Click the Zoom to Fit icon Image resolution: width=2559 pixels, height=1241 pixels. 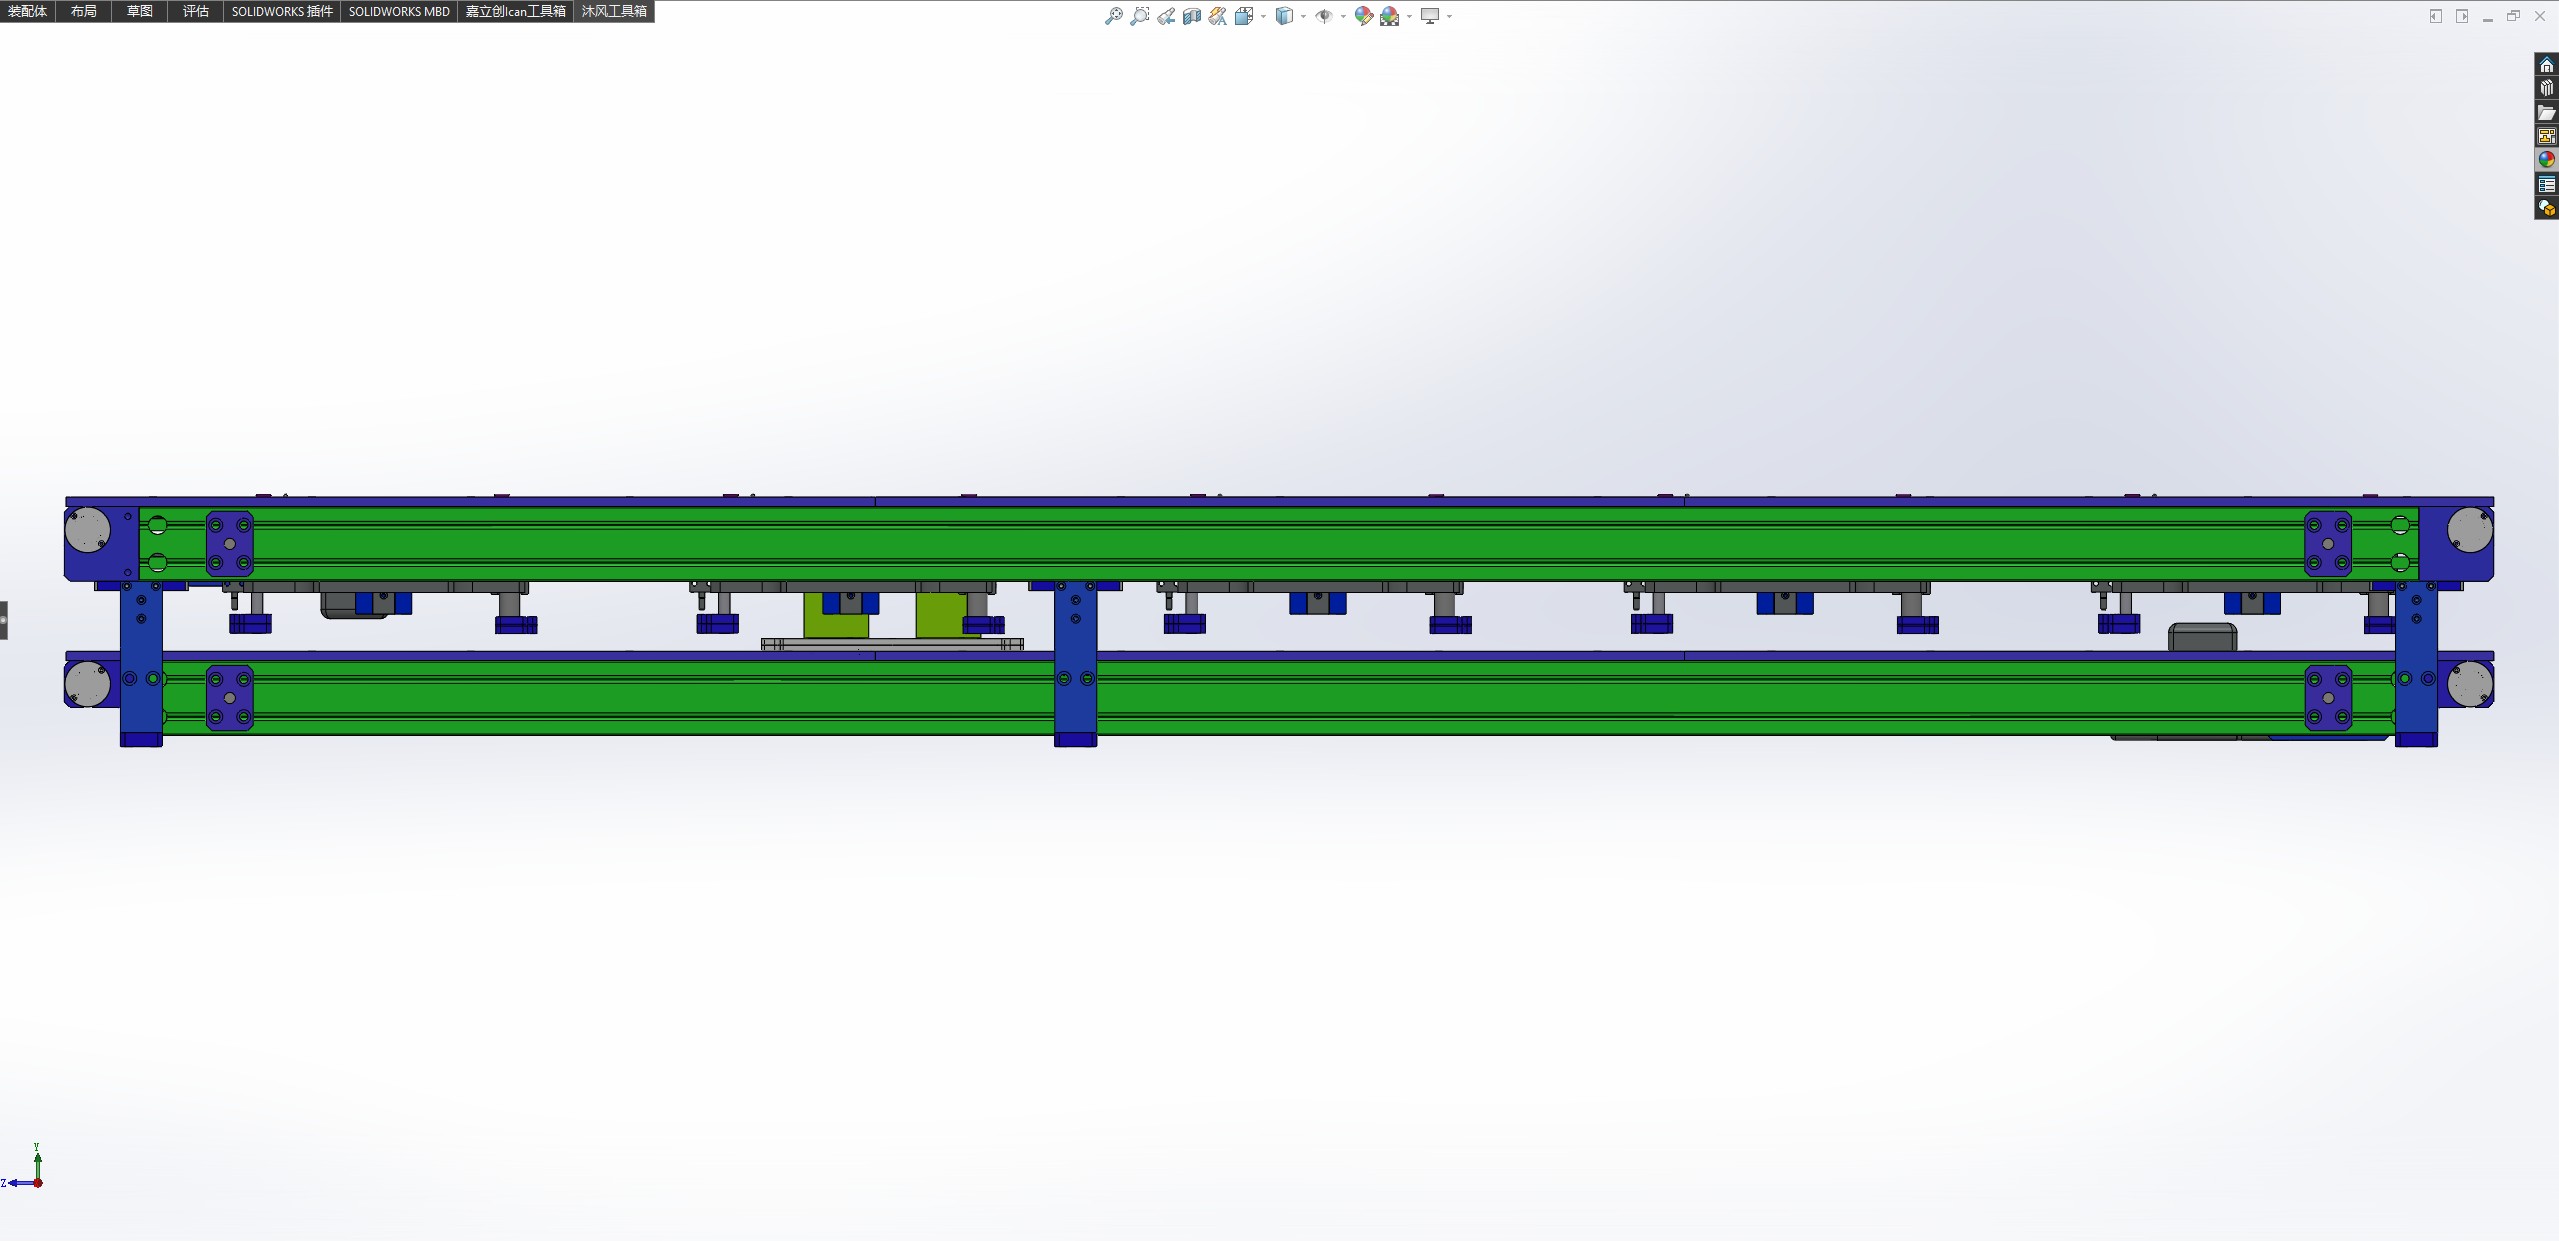tap(1113, 16)
